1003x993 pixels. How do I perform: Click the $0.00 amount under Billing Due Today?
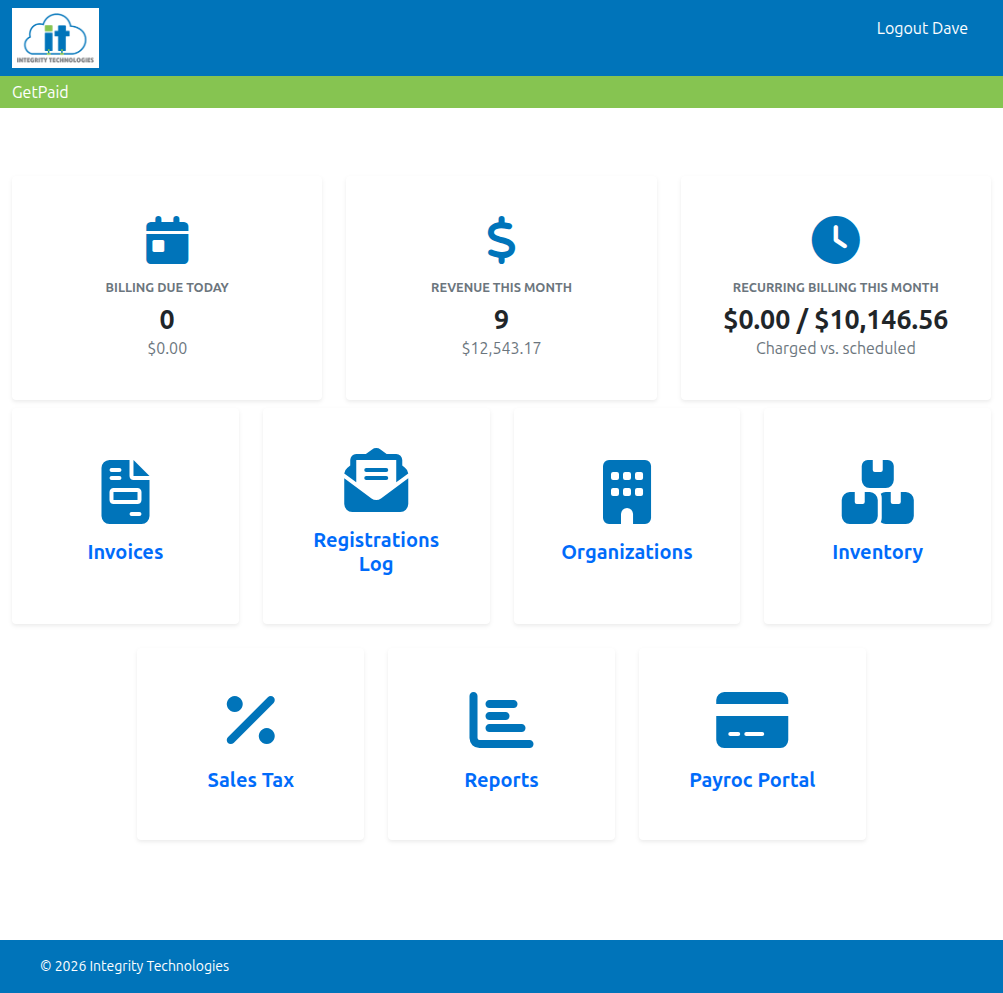coord(167,348)
